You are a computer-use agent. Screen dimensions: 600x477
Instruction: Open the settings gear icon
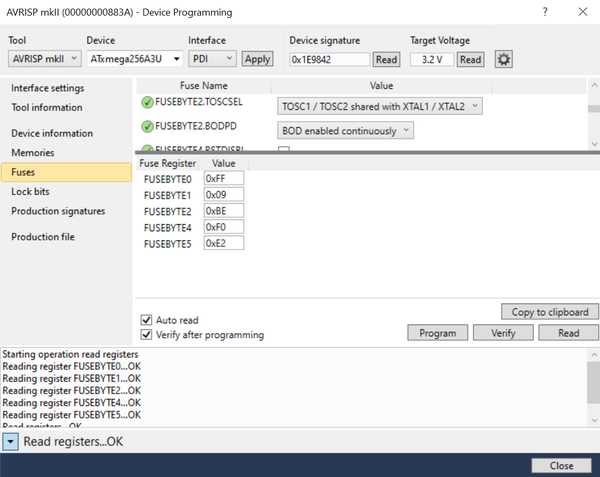click(x=504, y=59)
